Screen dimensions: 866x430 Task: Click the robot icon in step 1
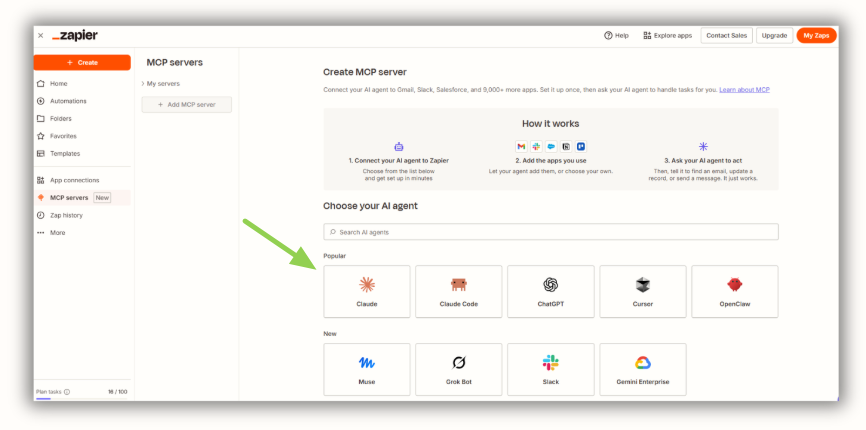[399, 147]
